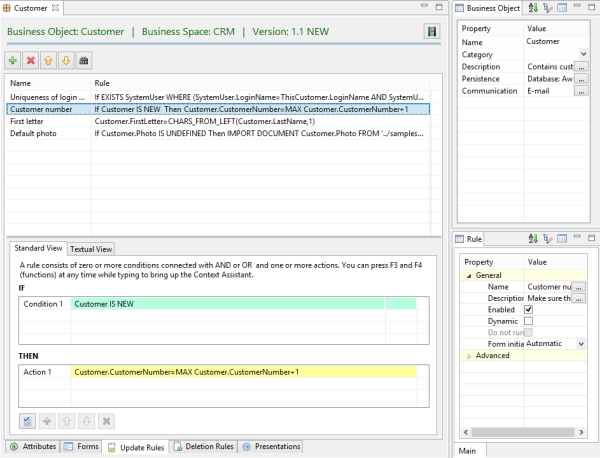Move rule up with yellow arrow icon
The height and width of the screenshot is (458, 600).
point(48,60)
